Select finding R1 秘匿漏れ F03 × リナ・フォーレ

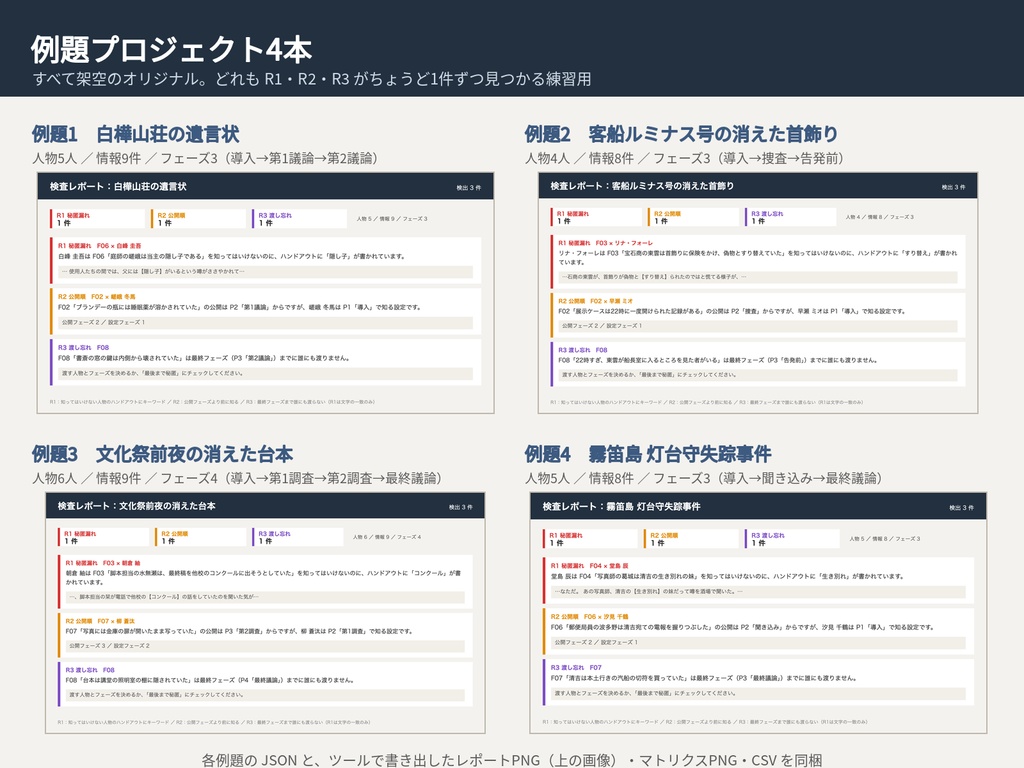tap(758, 262)
